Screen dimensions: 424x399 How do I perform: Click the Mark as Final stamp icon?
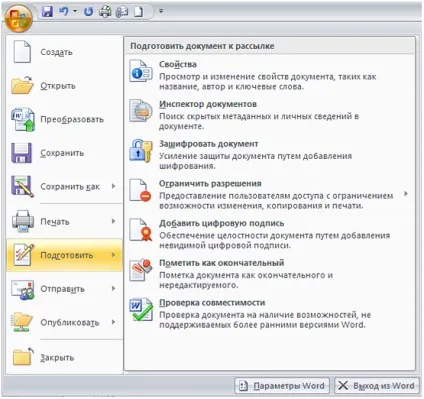coord(141,269)
